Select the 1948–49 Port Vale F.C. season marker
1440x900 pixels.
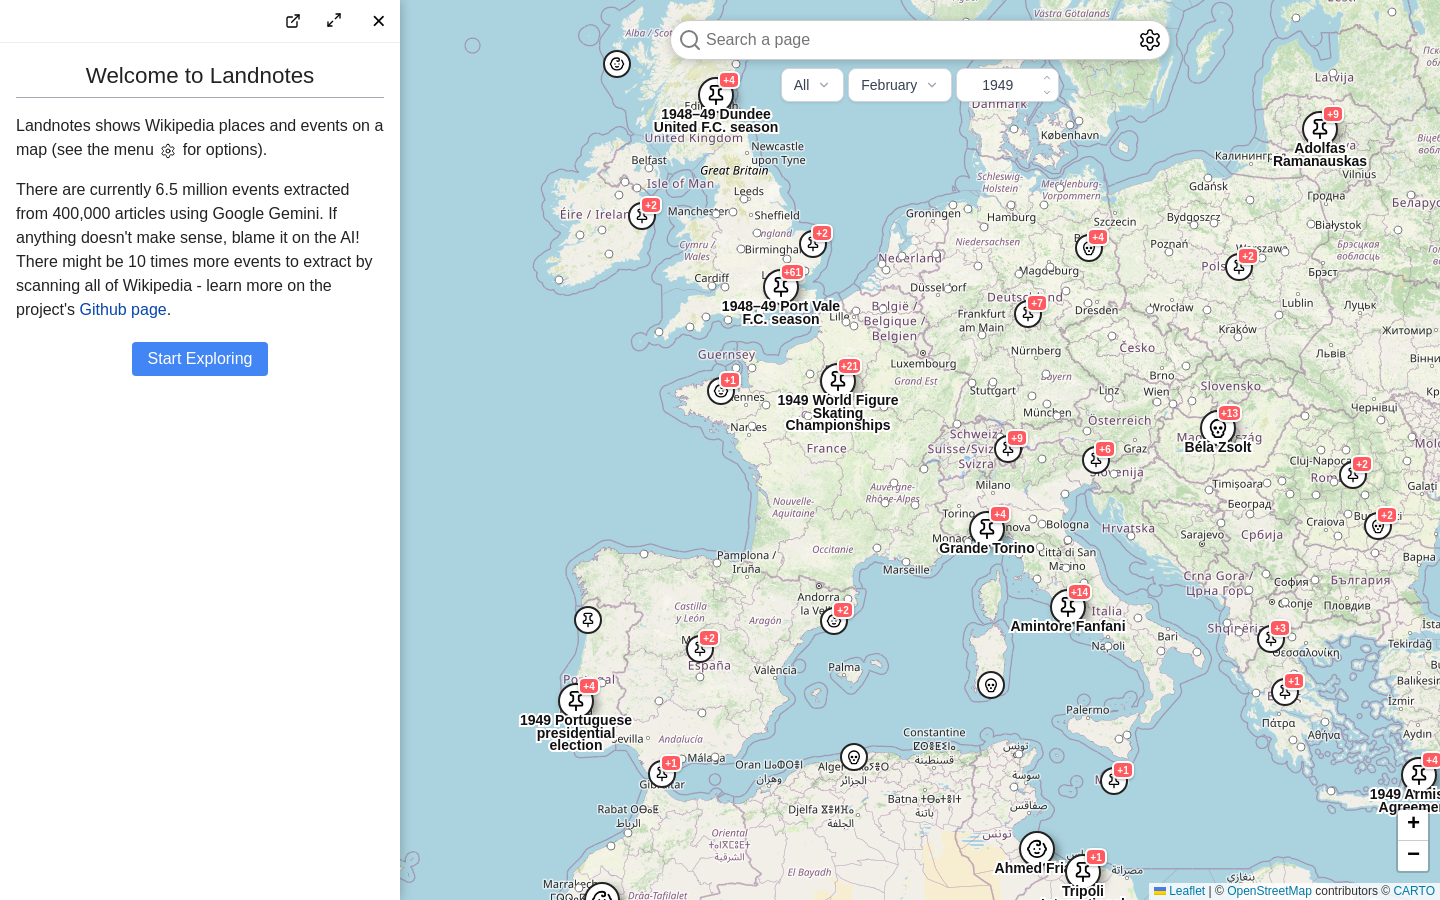pyautogui.click(x=781, y=287)
